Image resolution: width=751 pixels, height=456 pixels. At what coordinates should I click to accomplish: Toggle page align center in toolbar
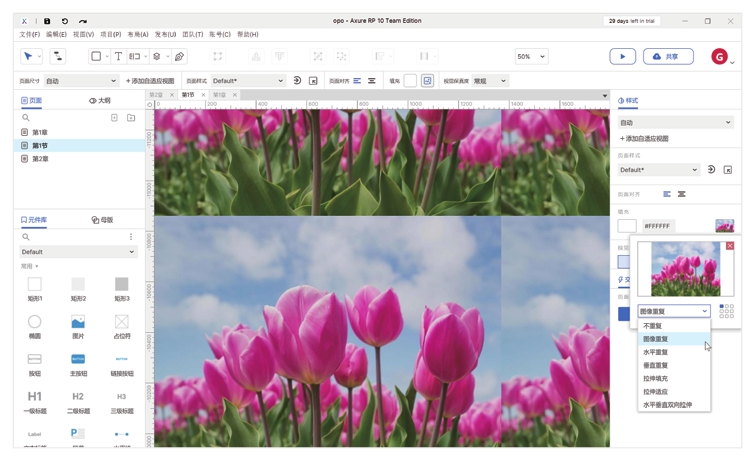pos(372,81)
